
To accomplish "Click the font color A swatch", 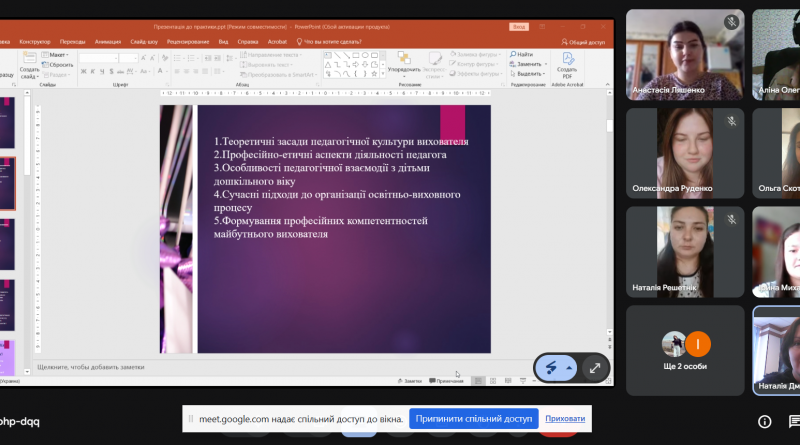I will (x=160, y=71).
